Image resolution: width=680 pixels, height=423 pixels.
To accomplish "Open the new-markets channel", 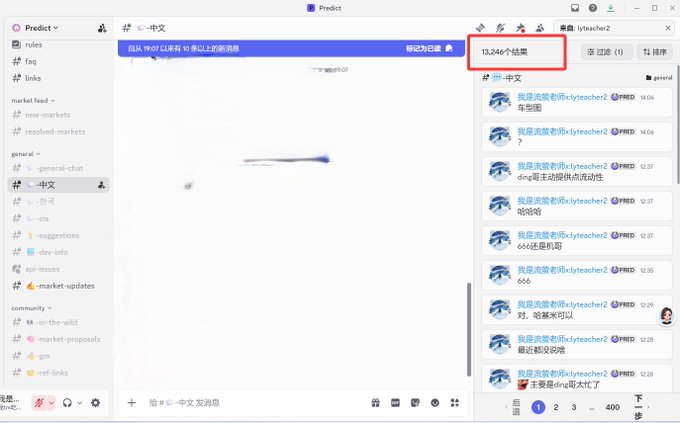I will 59,115.
